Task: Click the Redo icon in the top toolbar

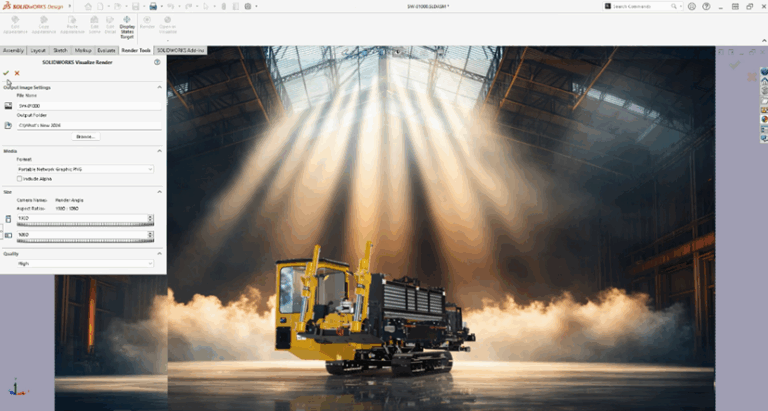Action: pos(189,6)
